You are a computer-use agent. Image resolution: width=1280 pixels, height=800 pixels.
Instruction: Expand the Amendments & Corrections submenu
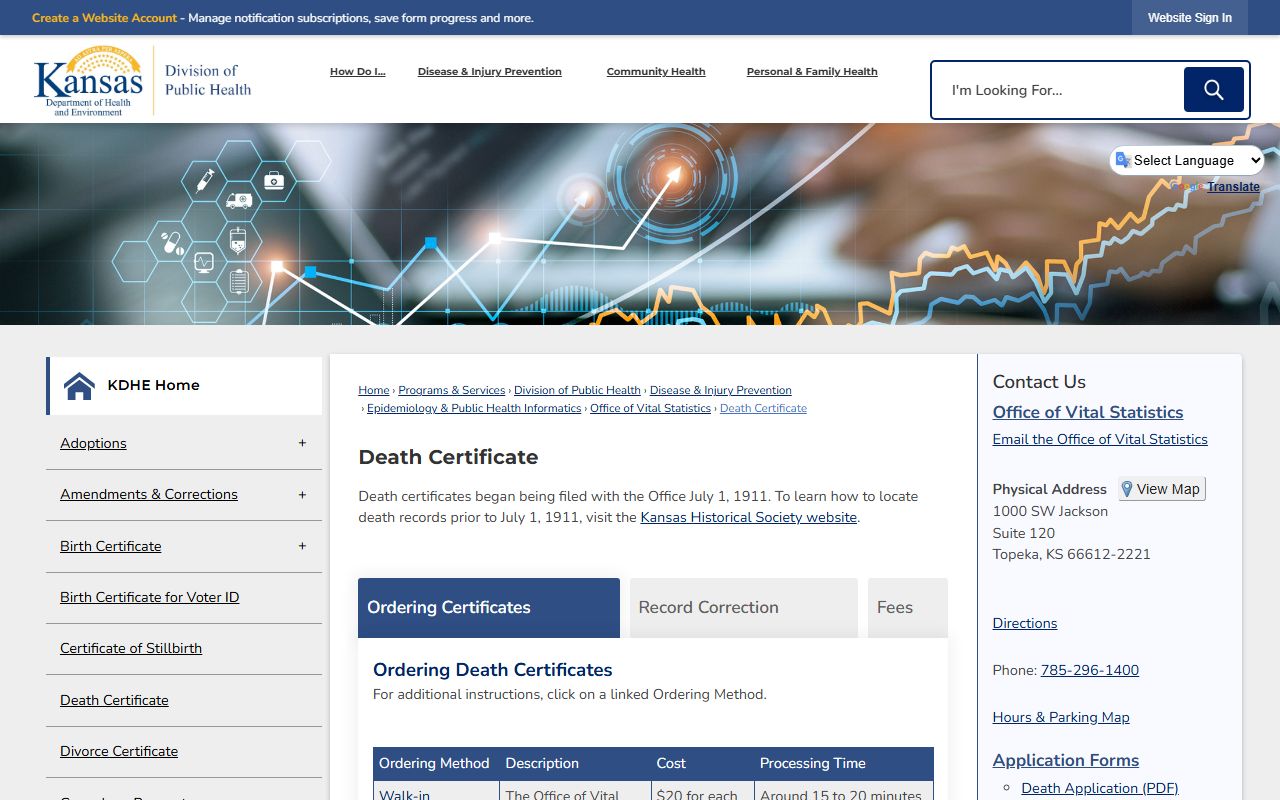tap(302, 494)
